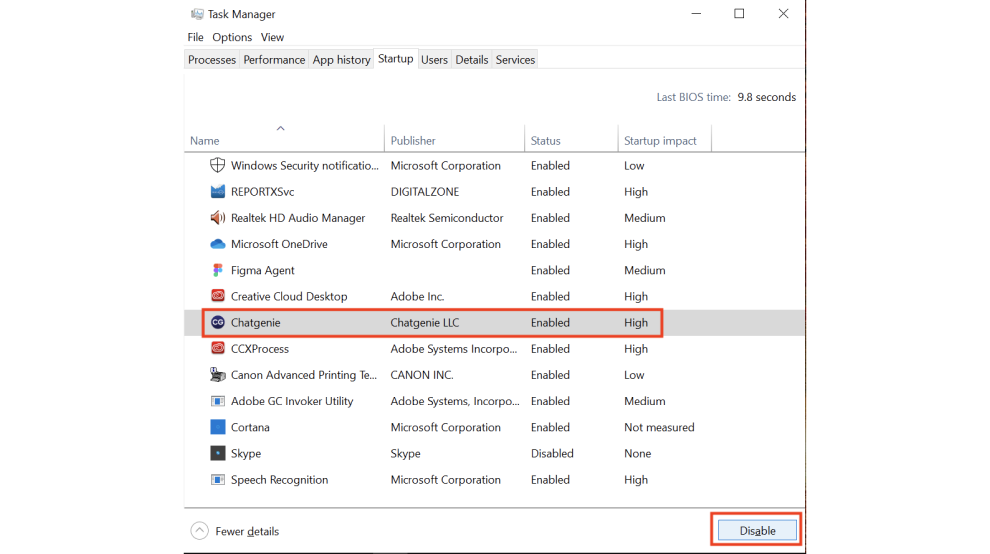This screenshot has width=990, height=554.
Task: Click the Chatgenie LLC publisher cell
Action: [x=424, y=323]
